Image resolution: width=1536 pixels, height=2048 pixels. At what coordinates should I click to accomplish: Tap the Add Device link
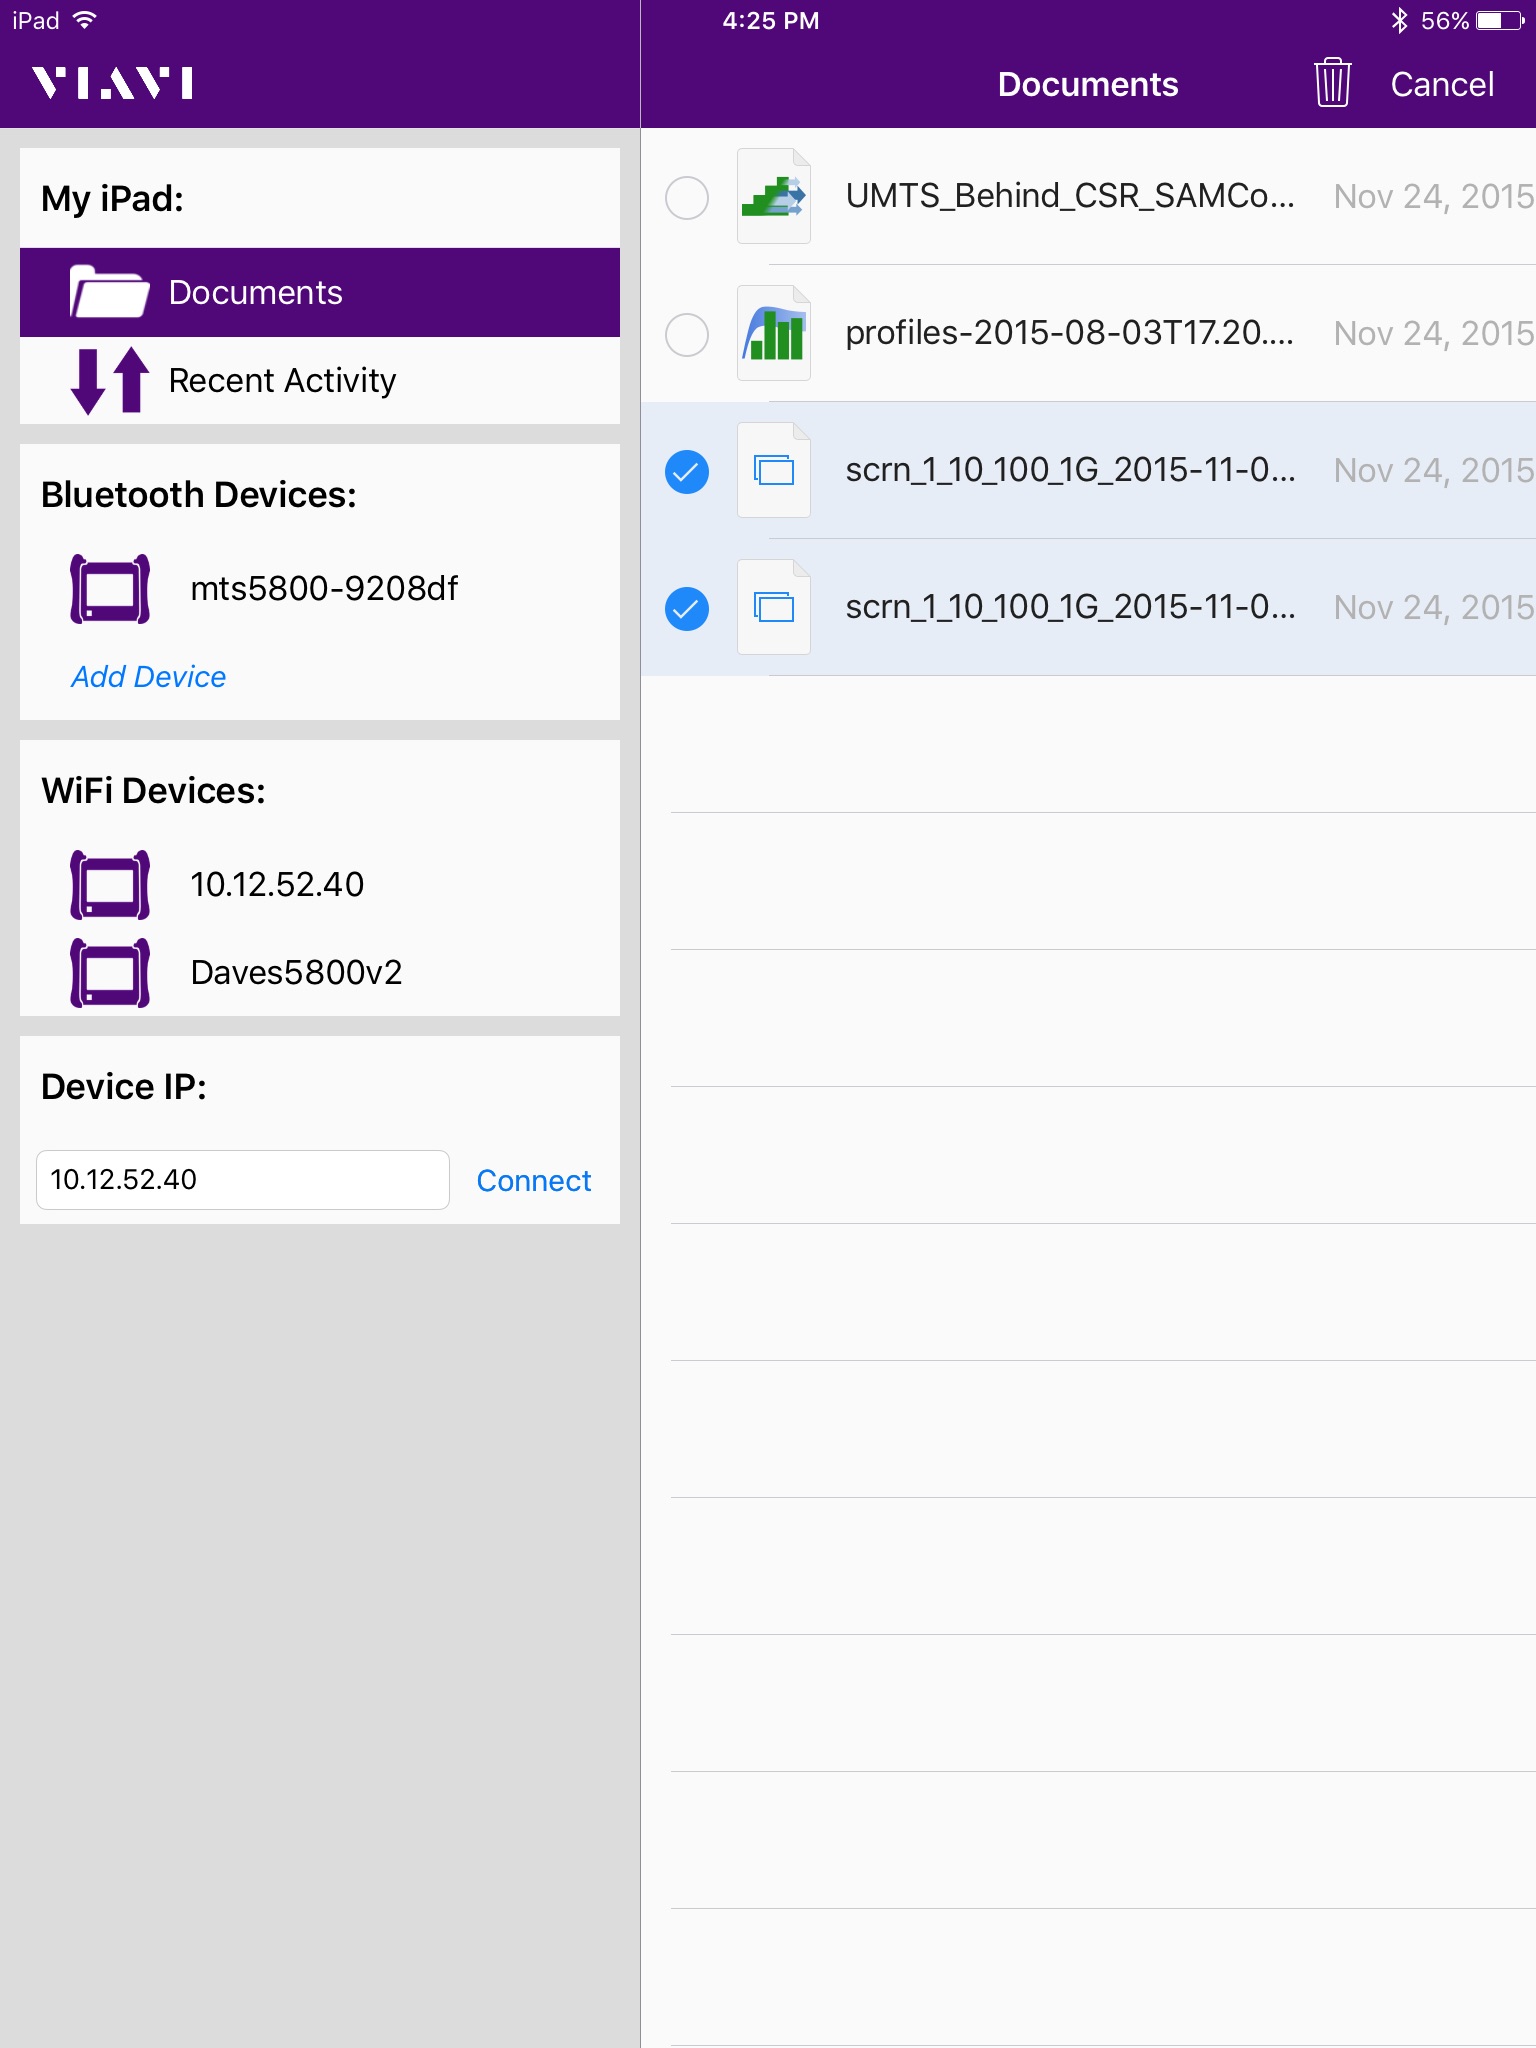148,677
